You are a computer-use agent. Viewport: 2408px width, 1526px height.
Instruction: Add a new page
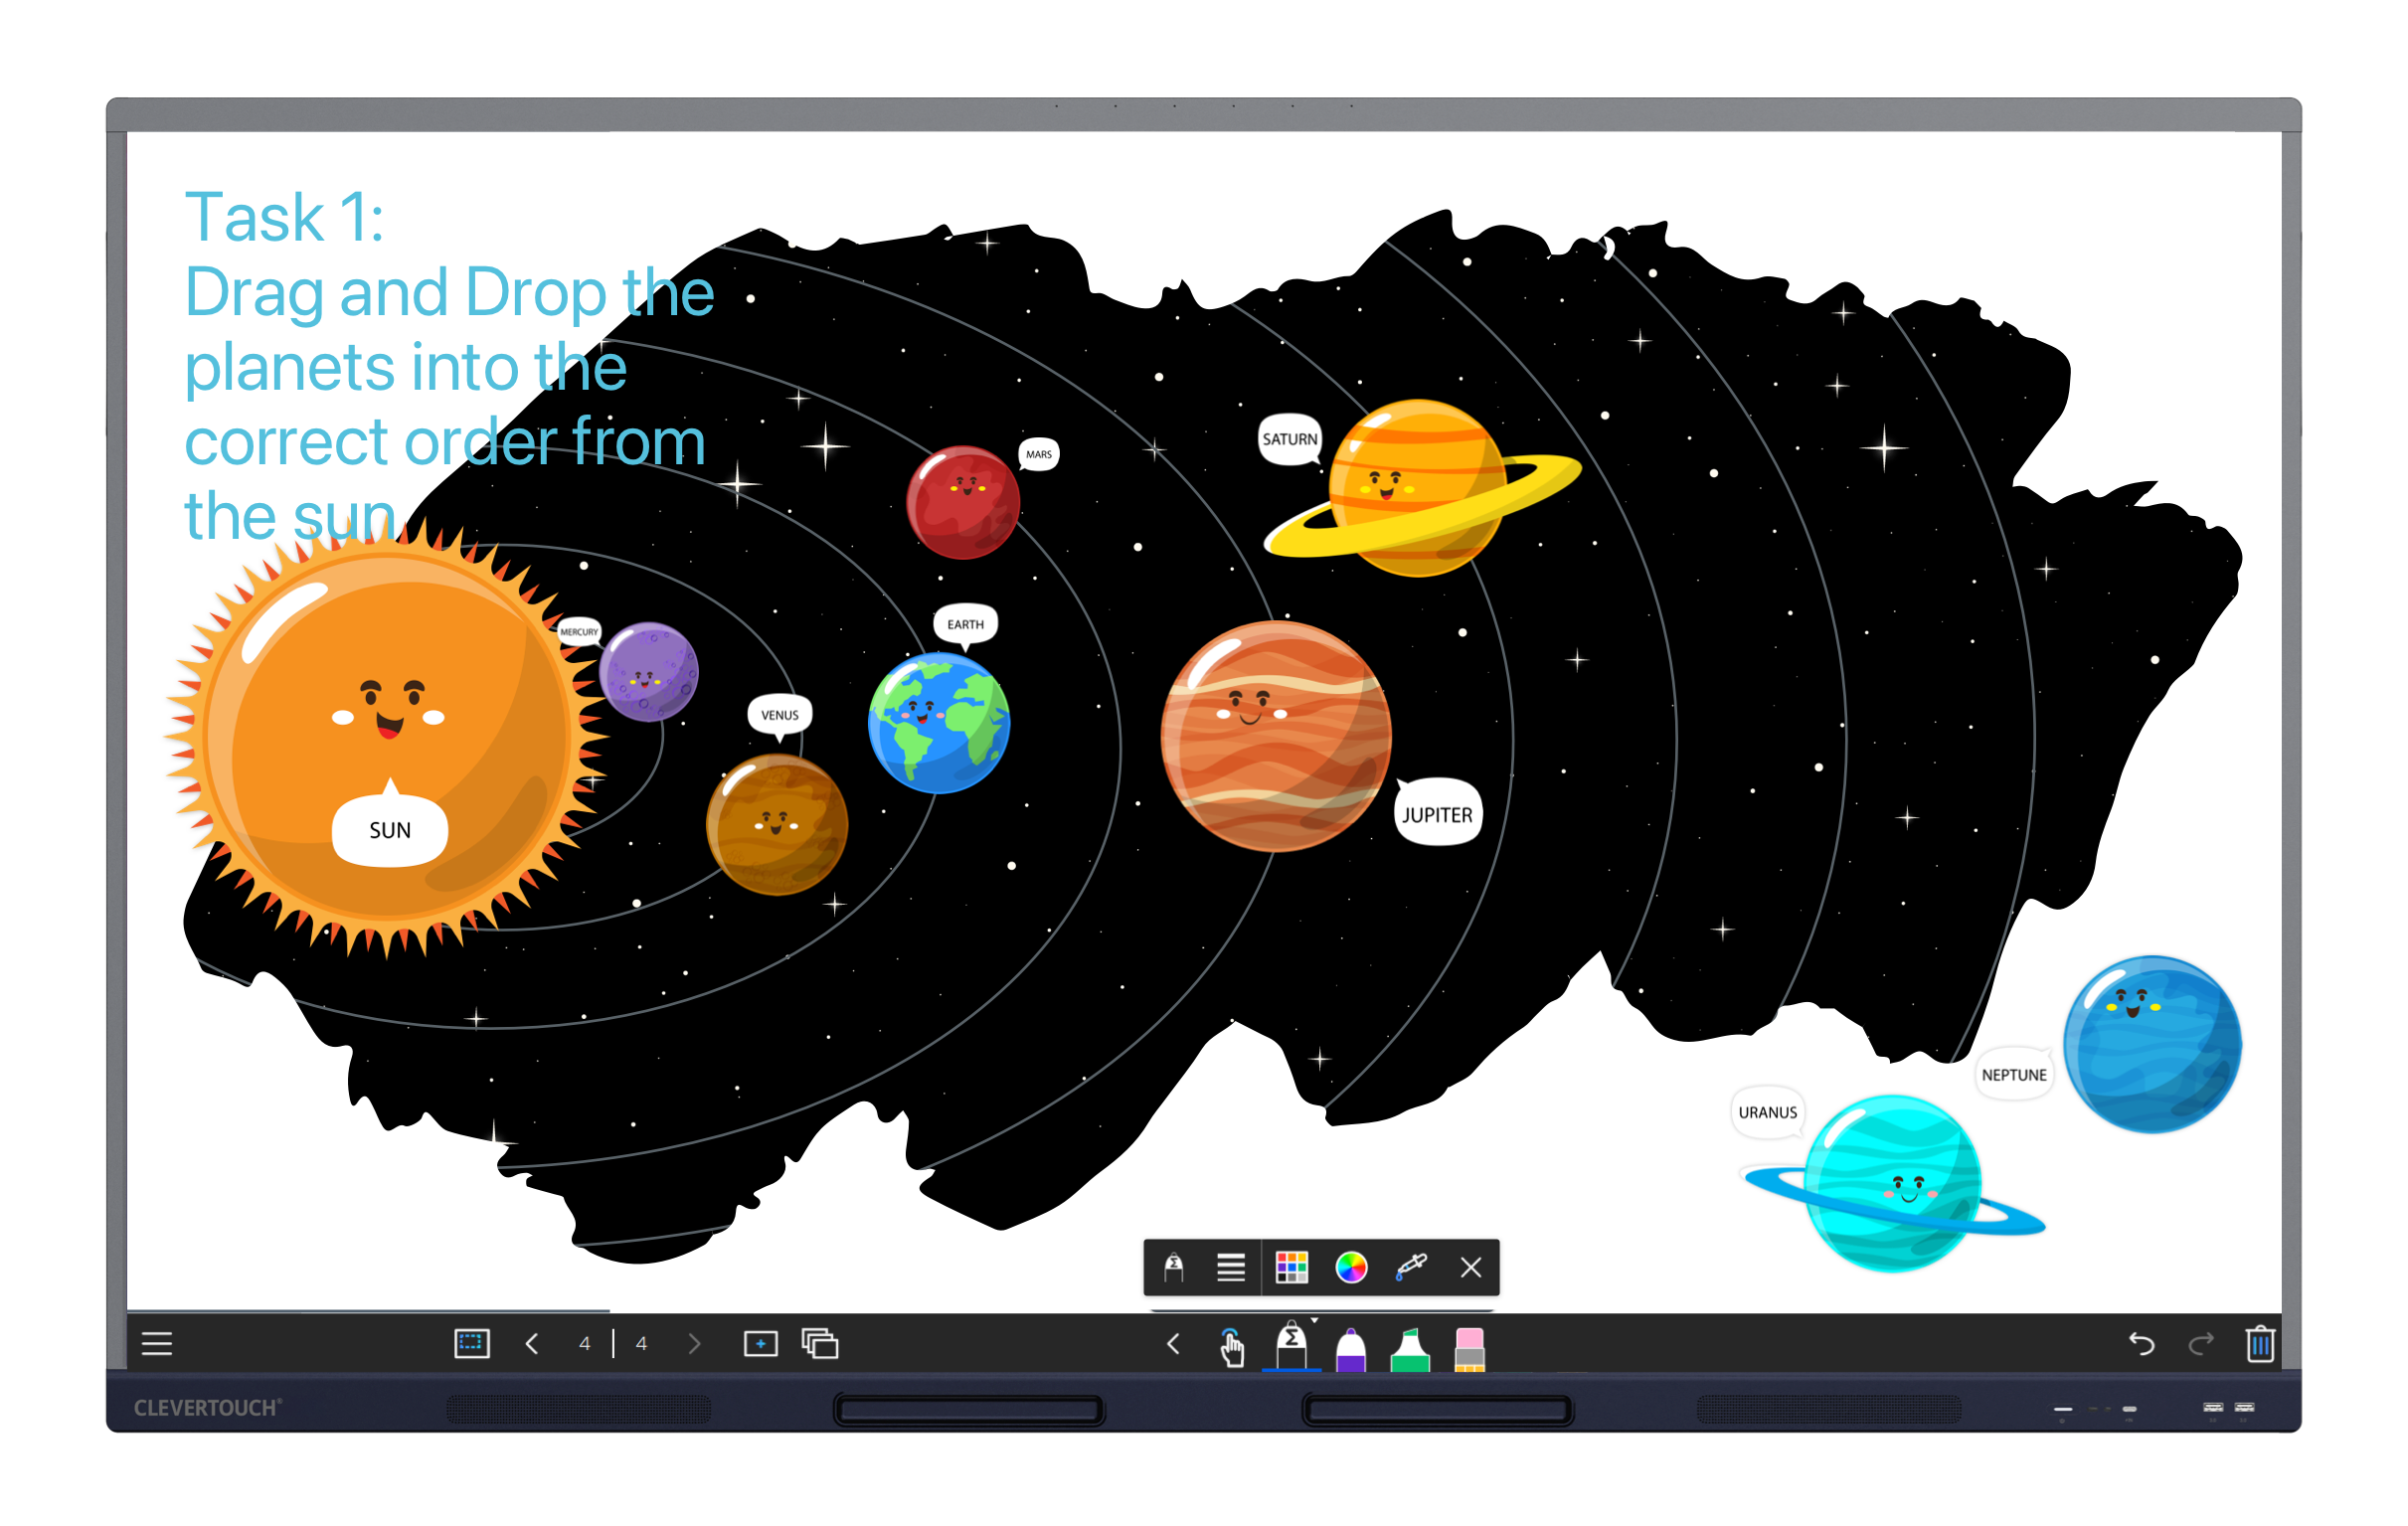pyautogui.click(x=760, y=1343)
